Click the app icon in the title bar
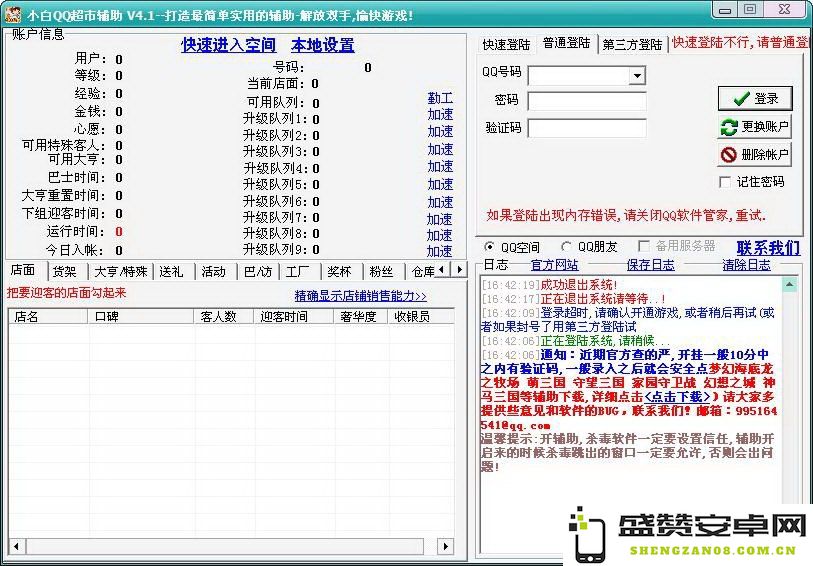This screenshot has height=566, width=813. pyautogui.click(x=12, y=14)
